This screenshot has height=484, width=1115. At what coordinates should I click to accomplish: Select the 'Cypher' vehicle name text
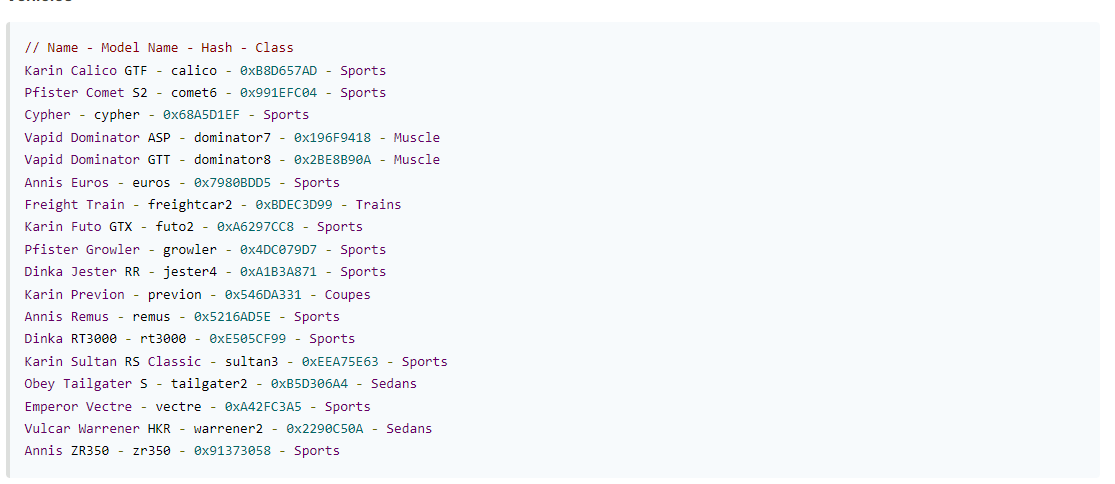click(x=48, y=115)
